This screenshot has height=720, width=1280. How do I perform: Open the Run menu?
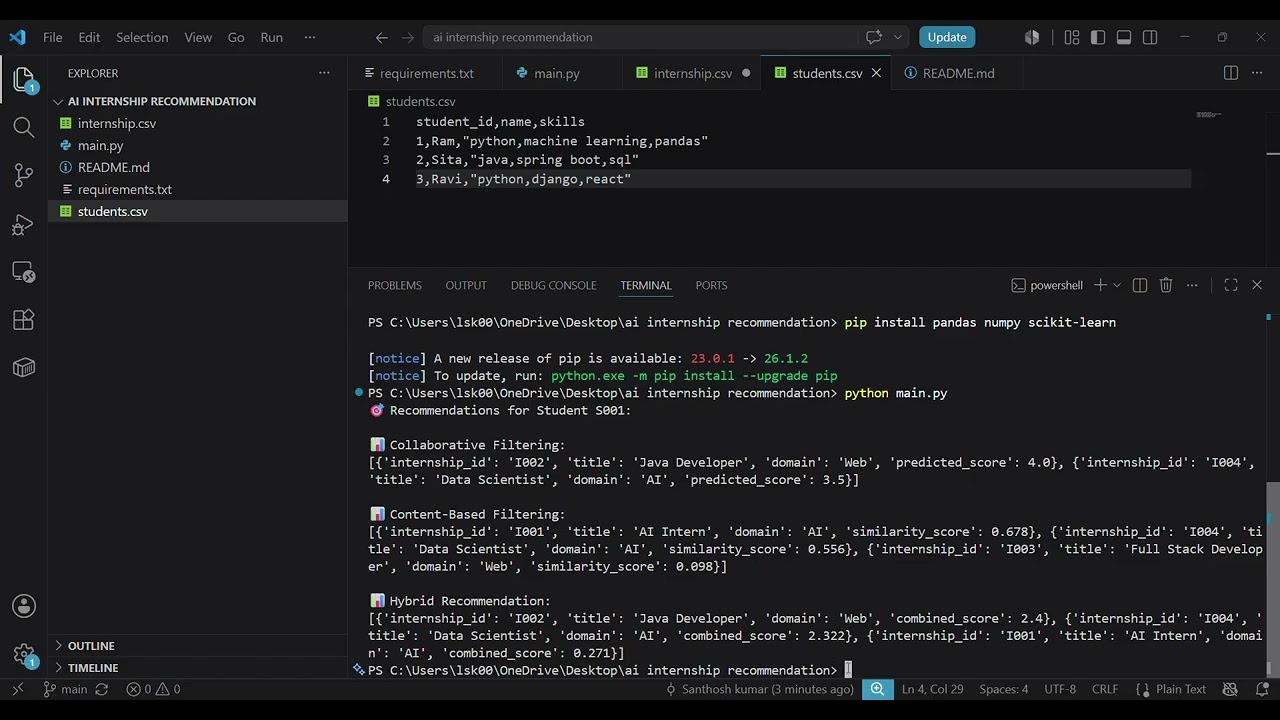[x=272, y=37]
